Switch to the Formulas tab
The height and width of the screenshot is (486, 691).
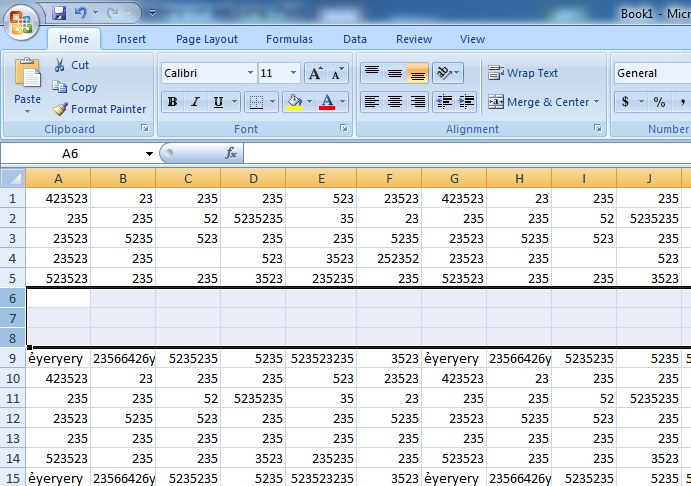[289, 39]
